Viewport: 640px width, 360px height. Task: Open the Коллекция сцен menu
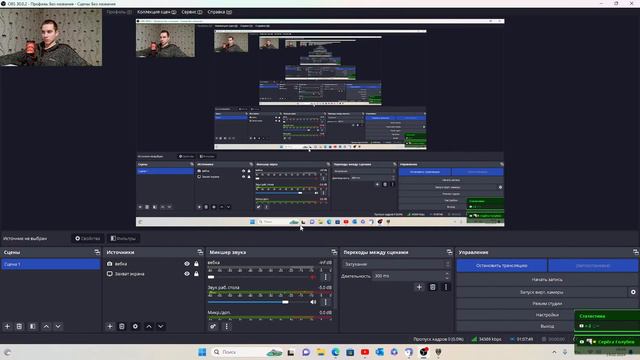[x=157, y=12]
